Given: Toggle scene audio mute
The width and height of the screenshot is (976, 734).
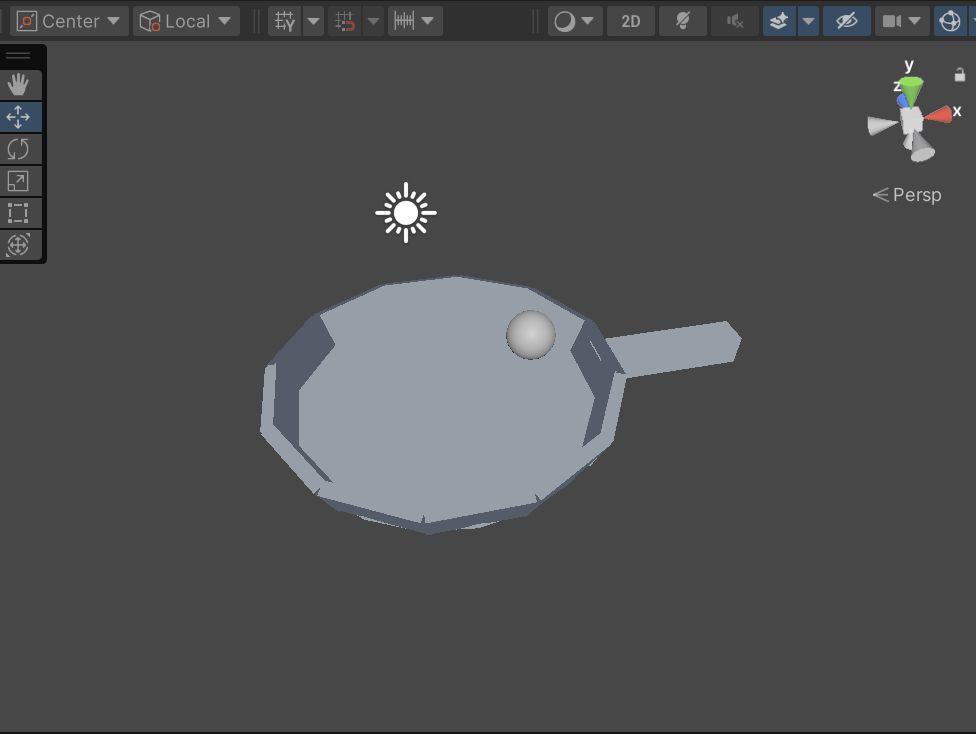Looking at the screenshot, I should click(x=735, y=21).
